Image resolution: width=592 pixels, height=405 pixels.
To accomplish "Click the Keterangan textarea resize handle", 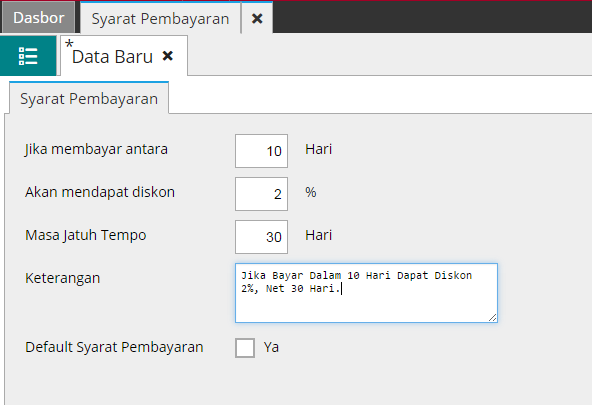I will click(493, 317).
